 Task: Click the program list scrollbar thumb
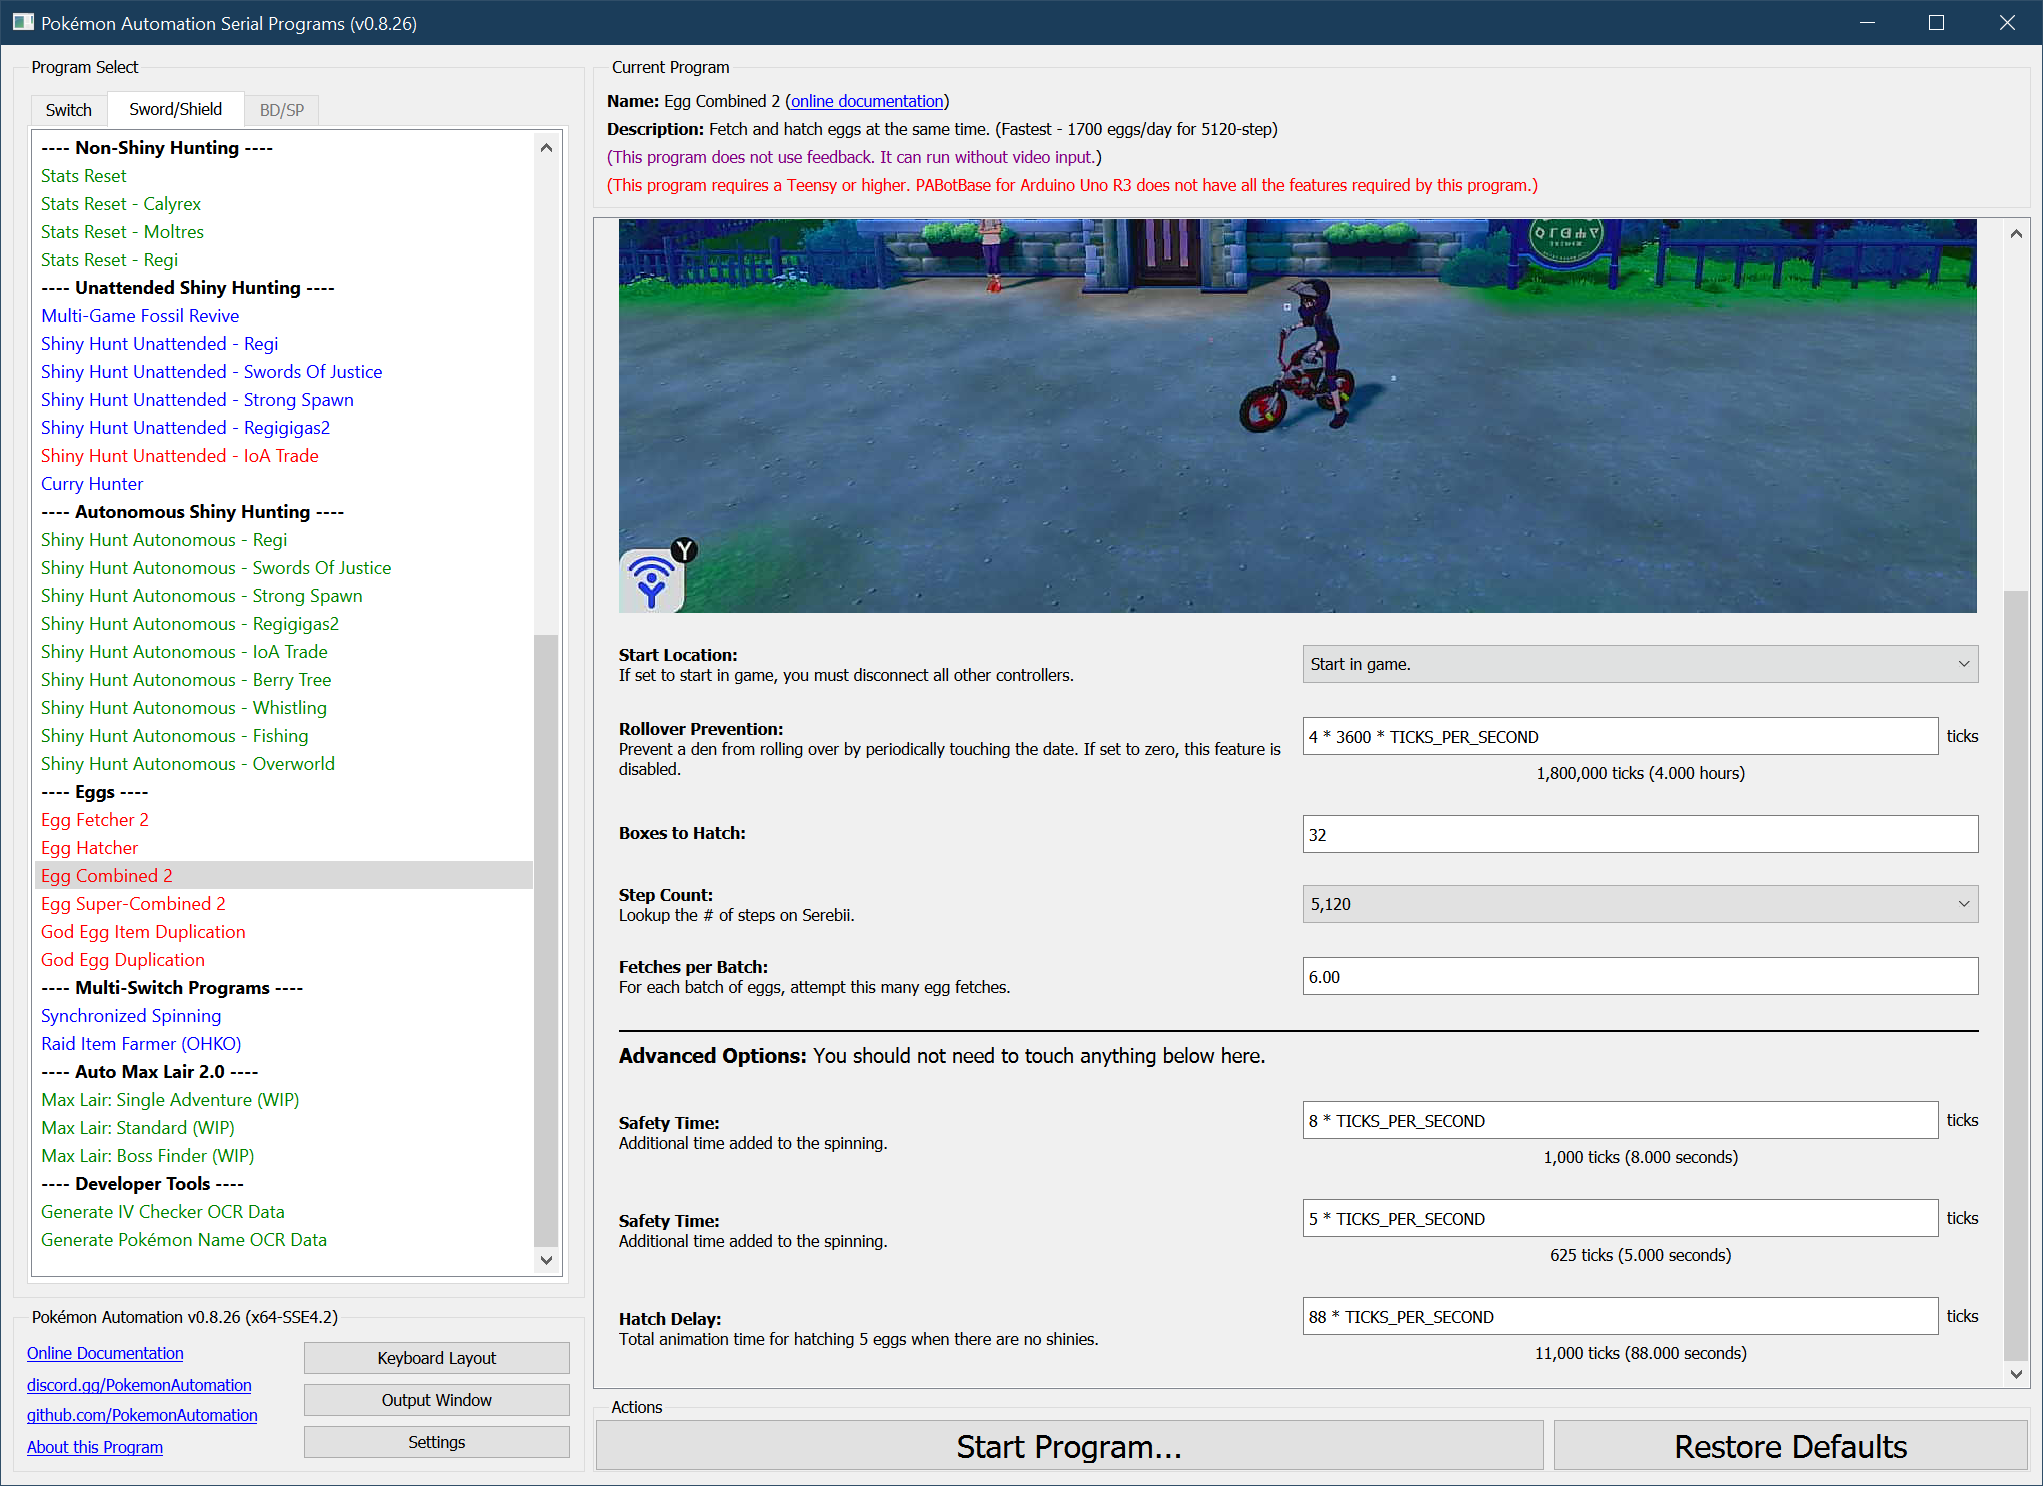(x=546, y=940)
